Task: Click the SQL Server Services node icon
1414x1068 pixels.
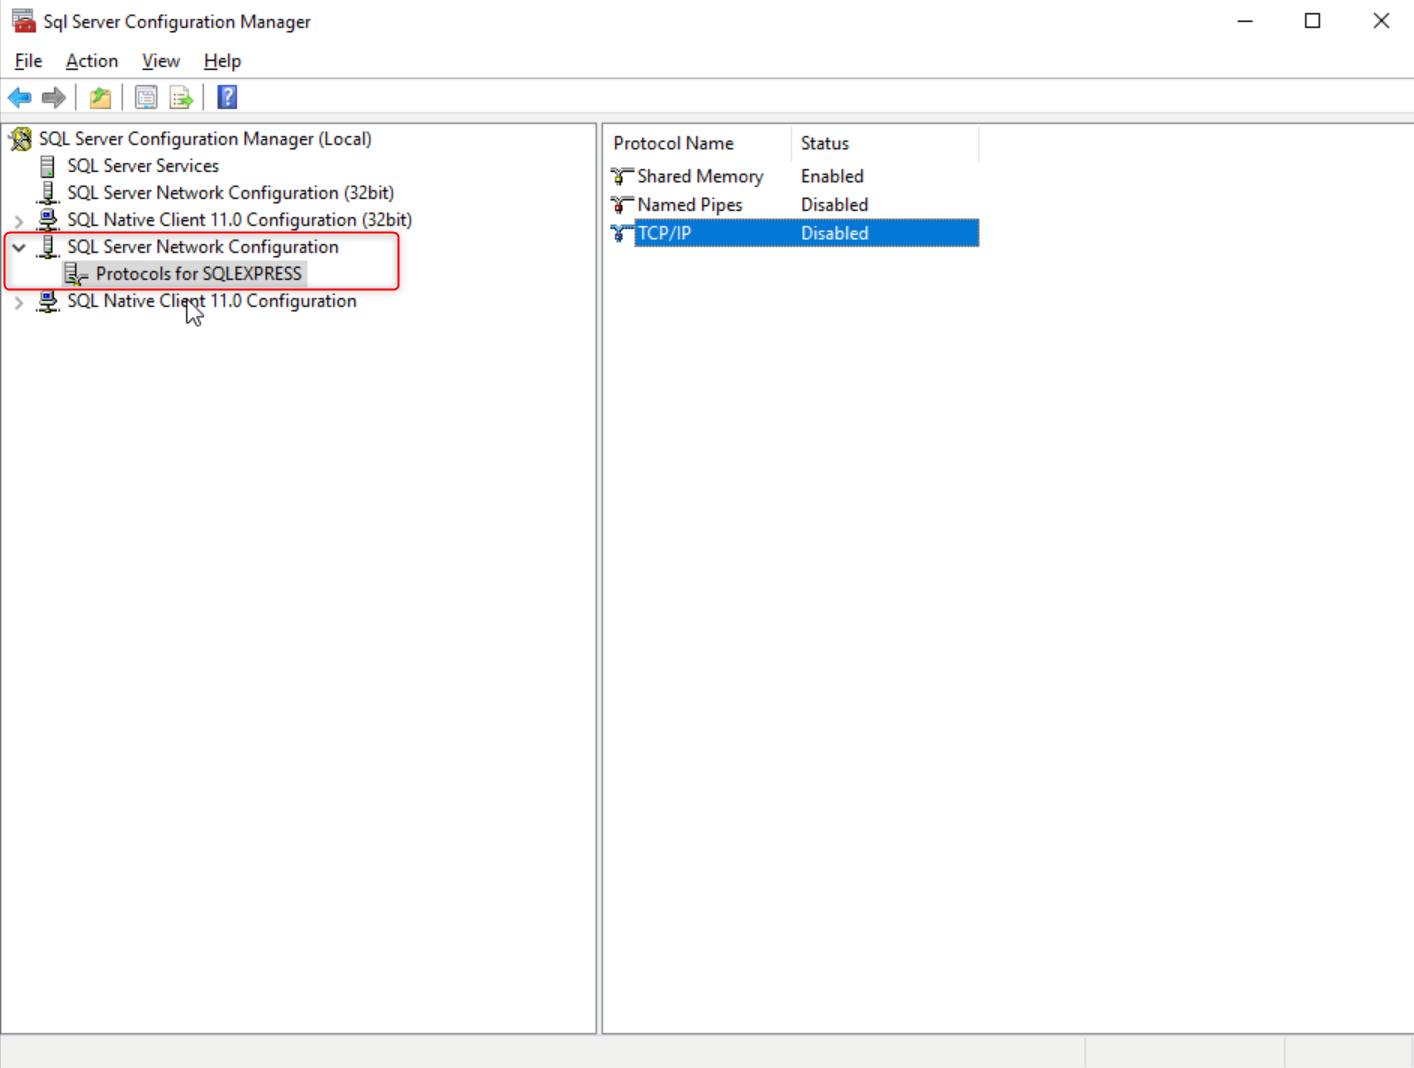Action: click(x=47, y=166)
